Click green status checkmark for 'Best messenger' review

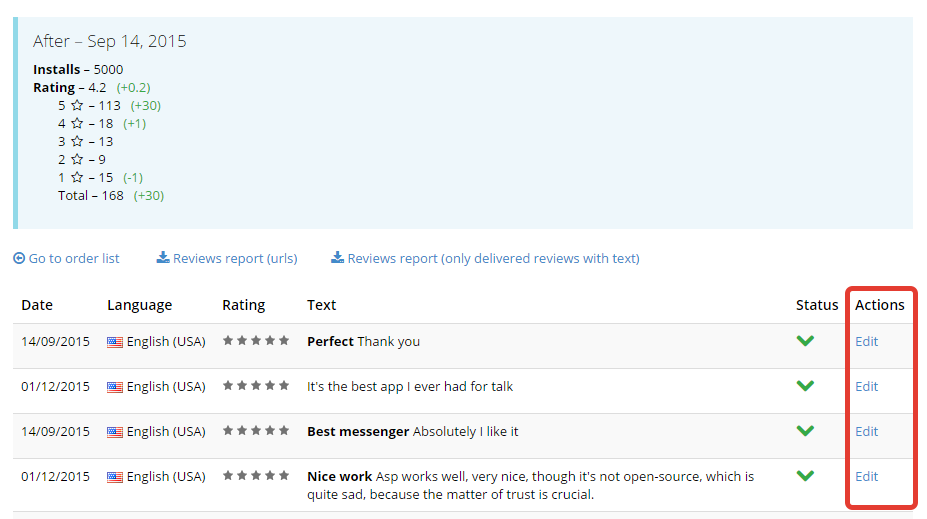805,430
